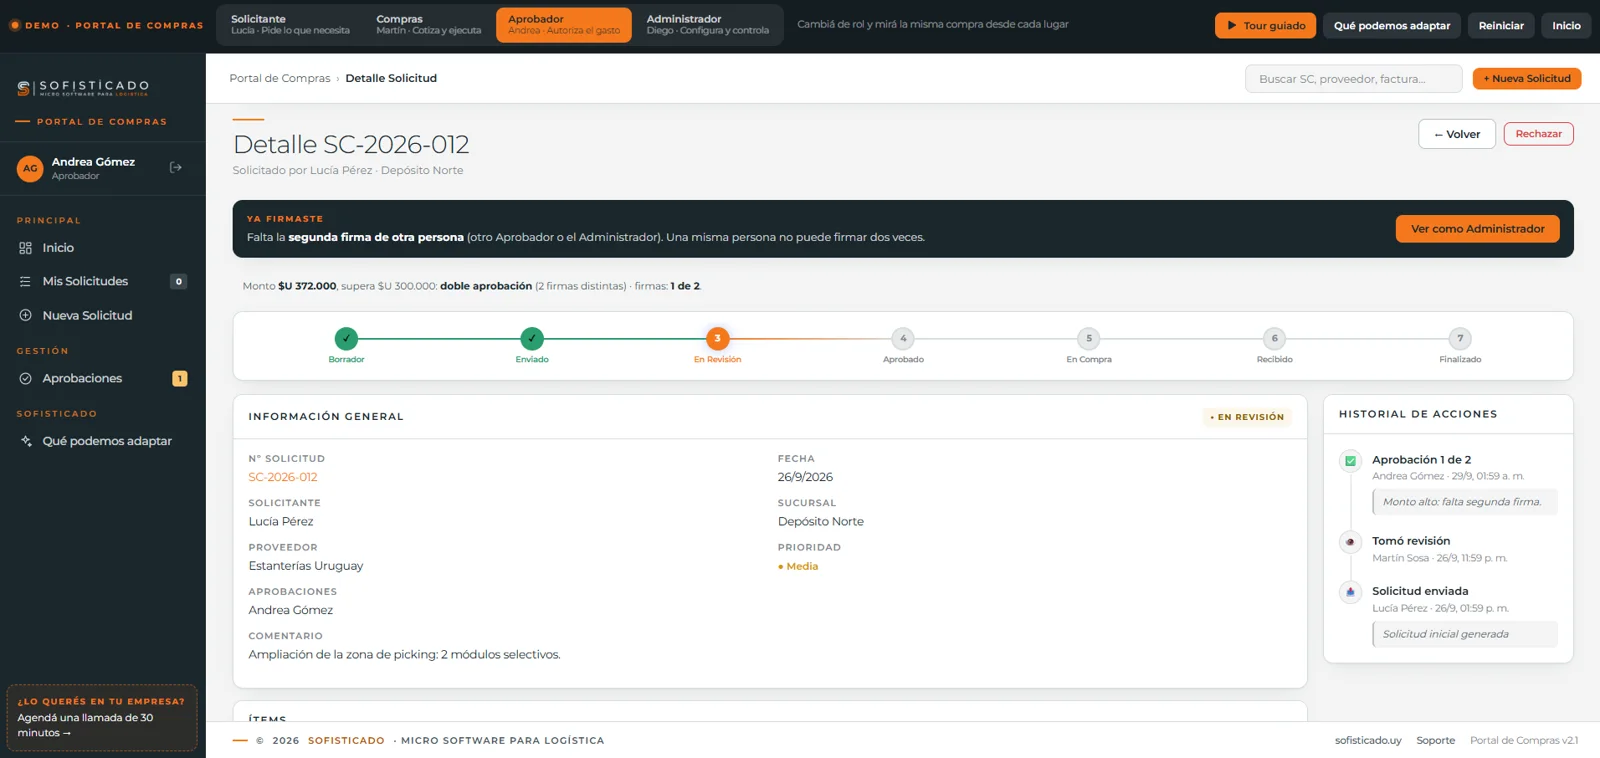Click the logout icon next to Andrea Gómez
Screen dimensions: 1600x758
[176, 168]
